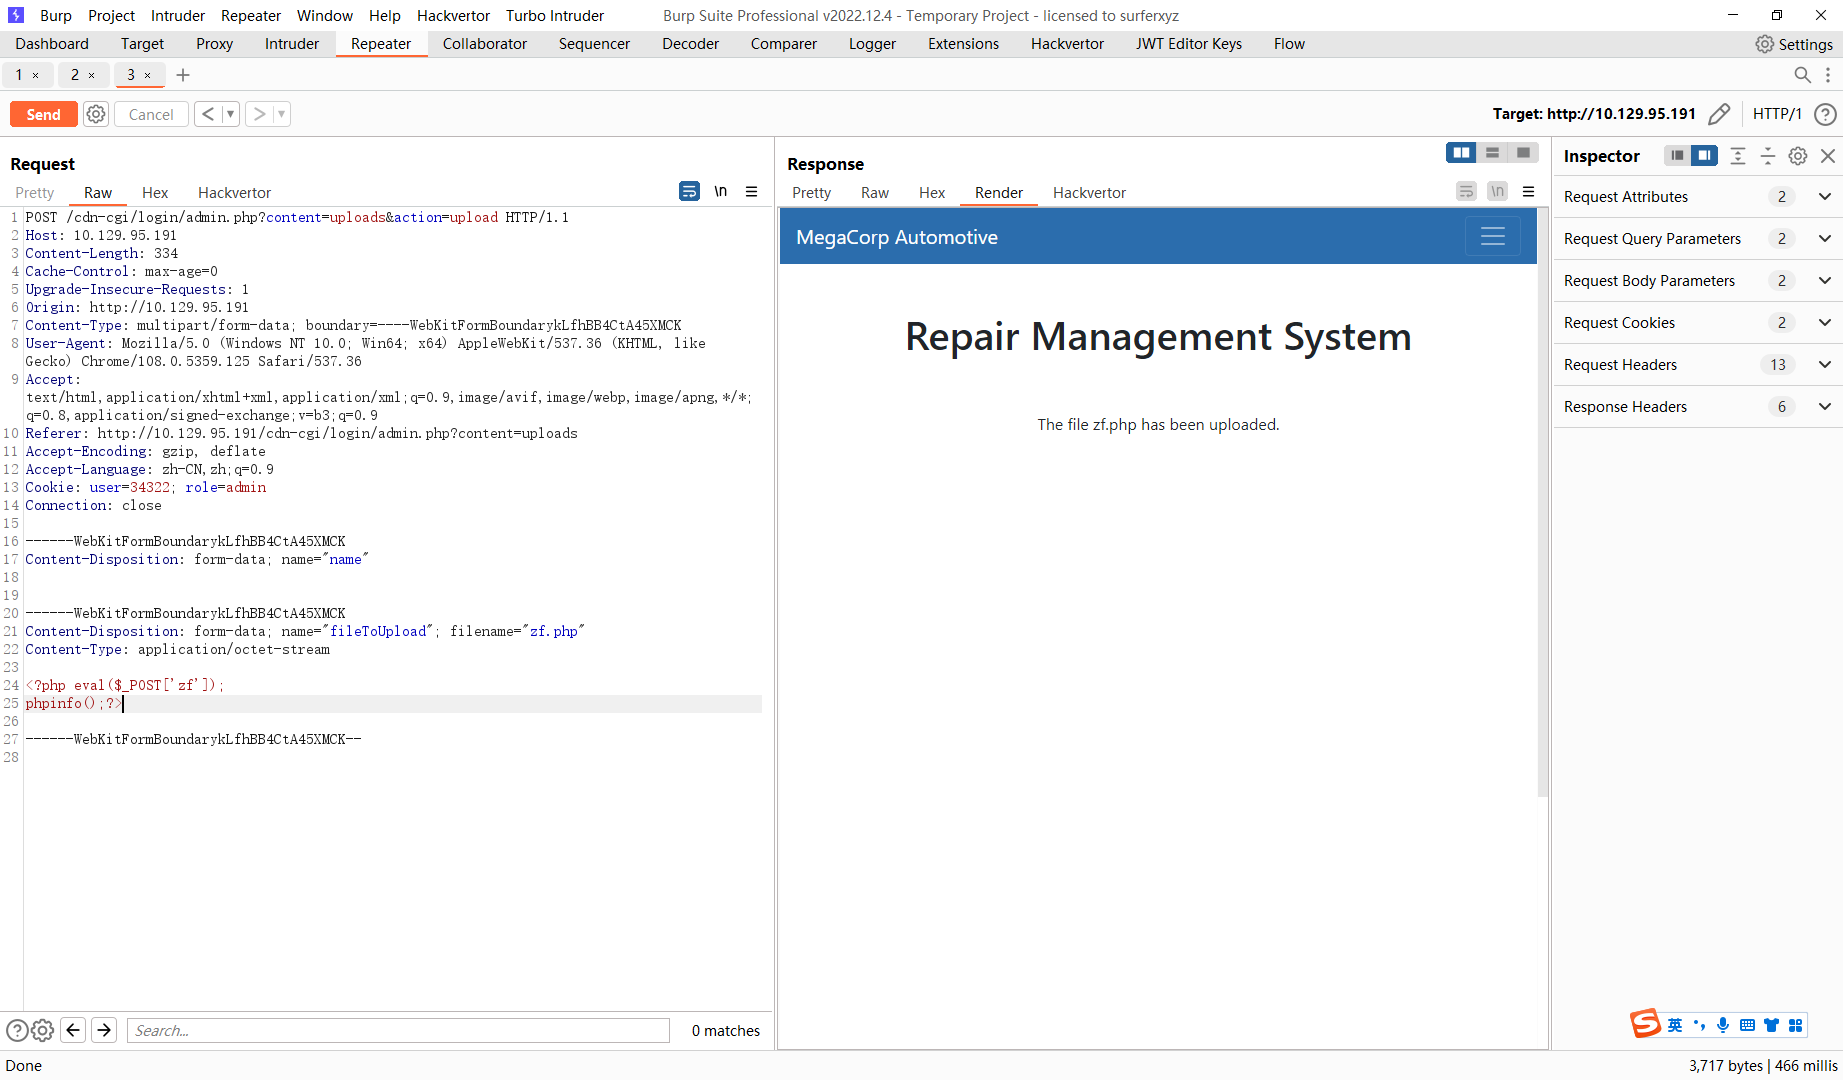The image size is (1843, 1080).
Task: Switch to combined tabbed layout view
Action: click(1523, 153)
